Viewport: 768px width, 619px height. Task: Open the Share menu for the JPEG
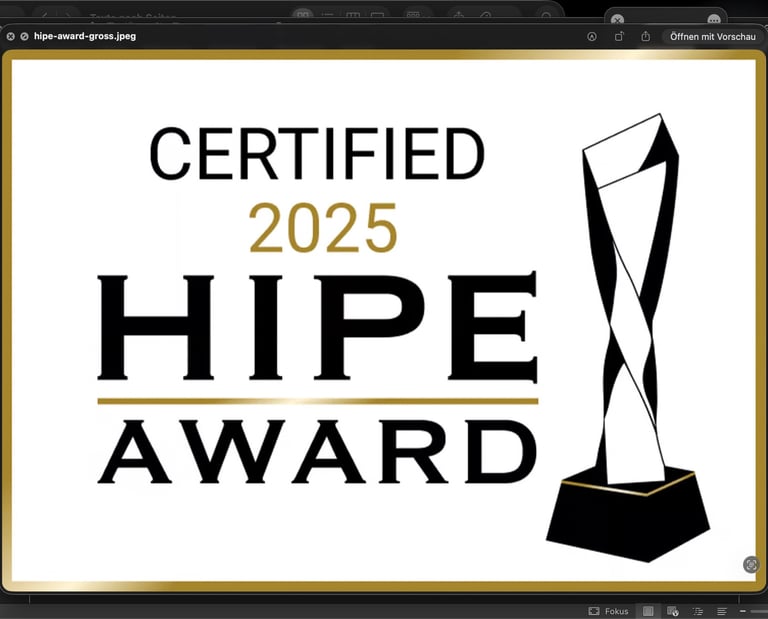646,36
